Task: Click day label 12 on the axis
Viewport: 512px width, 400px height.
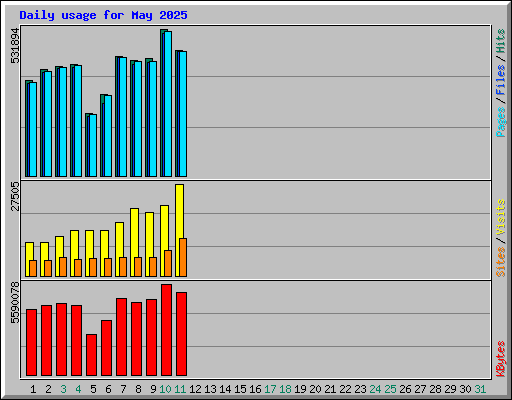Action: click(x=195, y=389)
